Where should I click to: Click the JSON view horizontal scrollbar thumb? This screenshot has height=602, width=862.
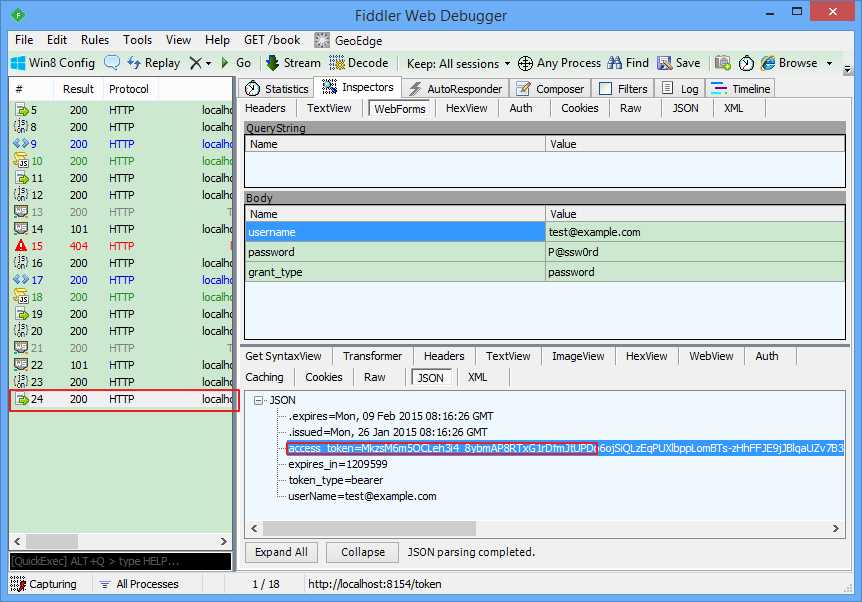[x=369, y=528]
